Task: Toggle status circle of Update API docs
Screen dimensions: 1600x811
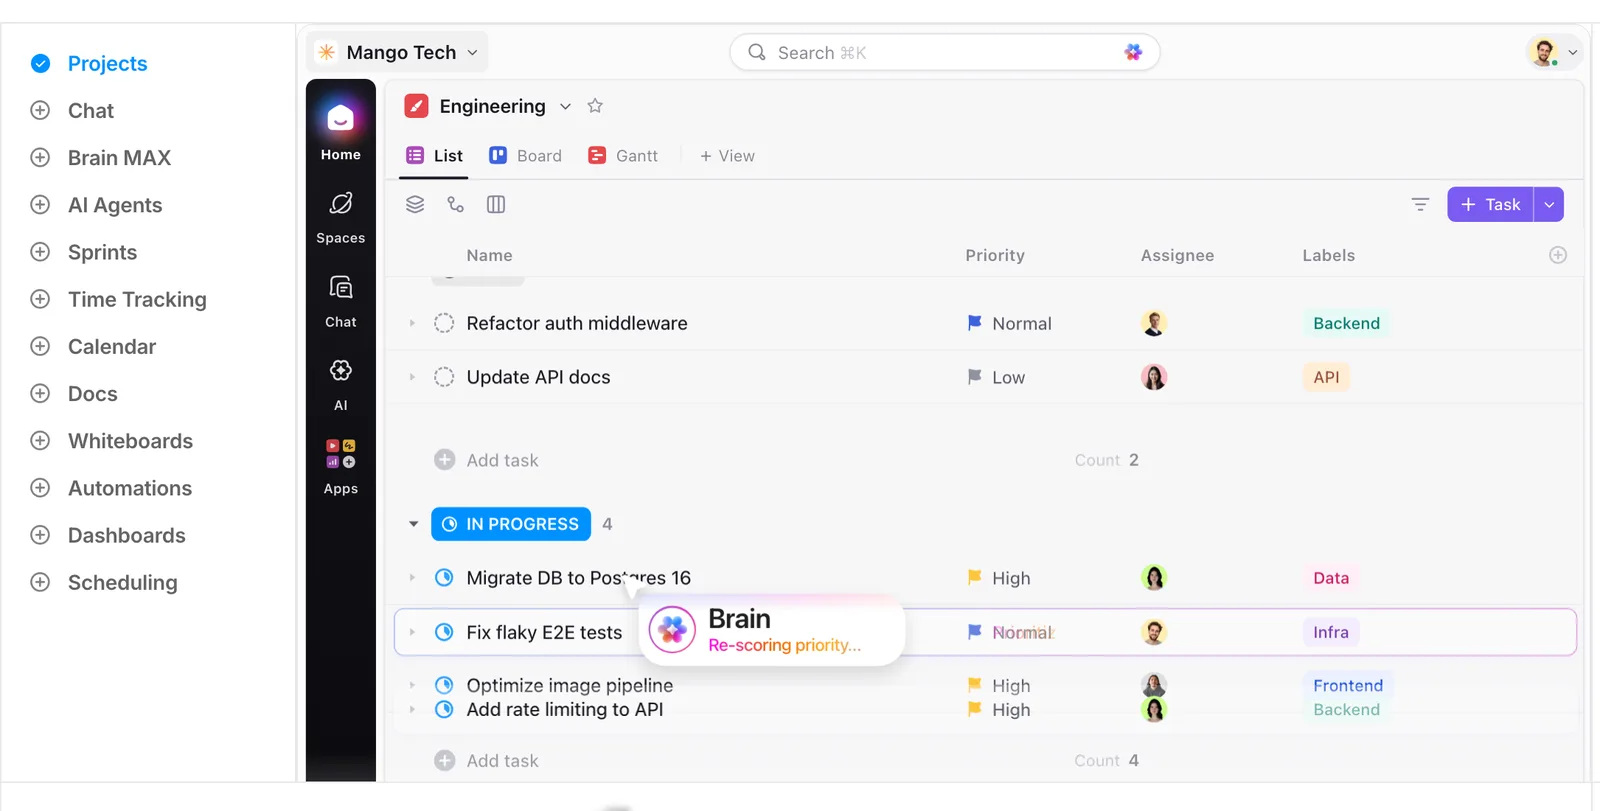Action: coord(444,377)
